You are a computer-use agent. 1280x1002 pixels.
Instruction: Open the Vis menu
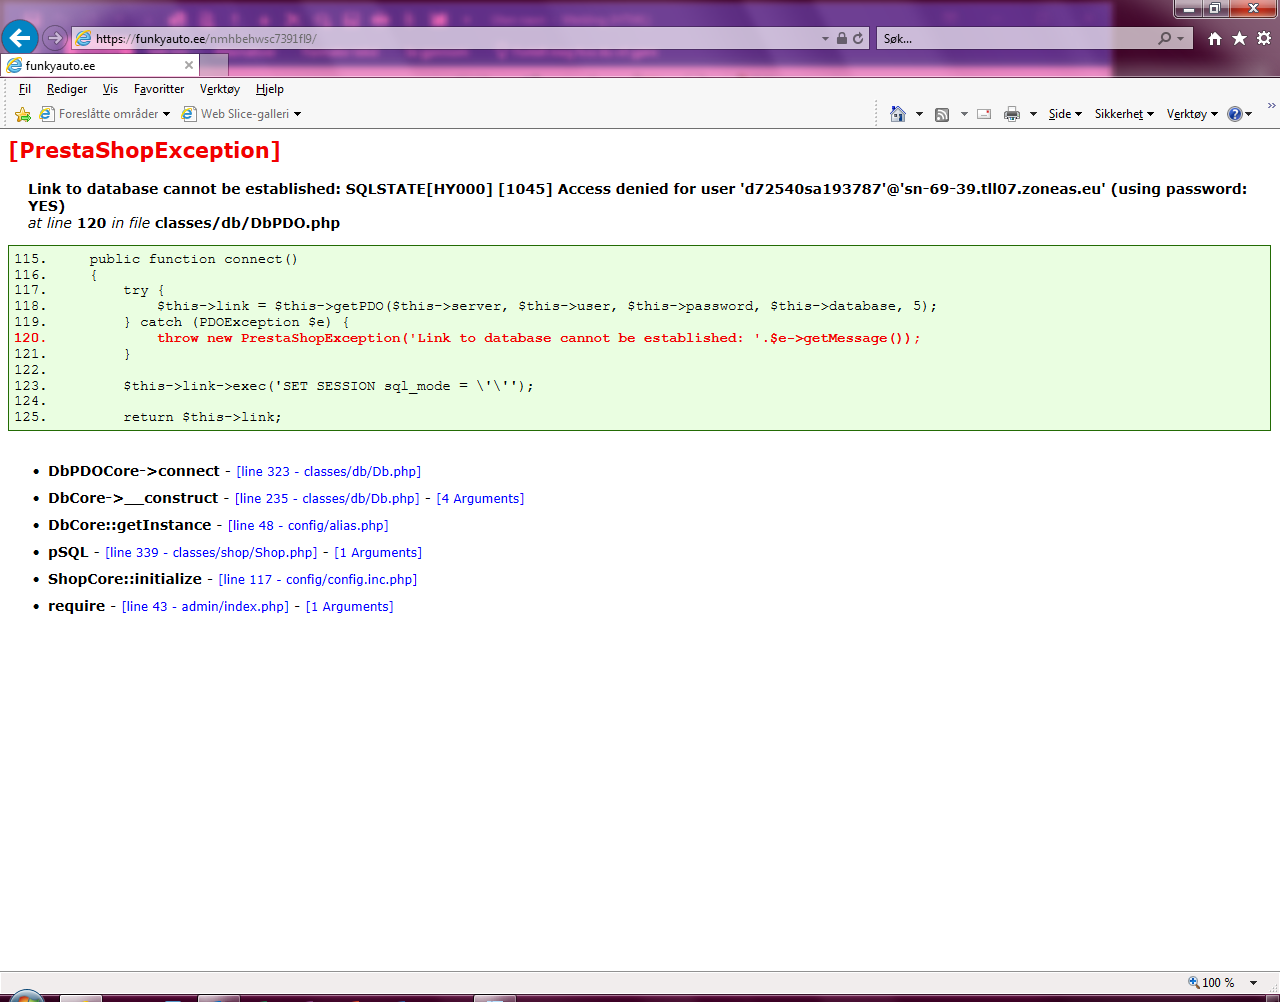pyautogui.click(x=110, y=89)
